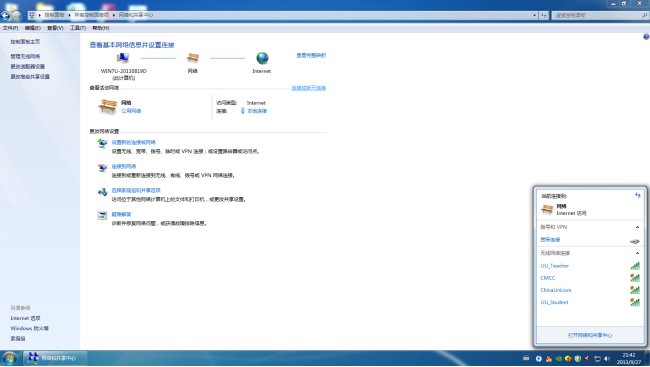Image resolution: width=650 pixels, height=367 pixels.
Task: Open the 查看(V) menu
Action: [55, 28]
